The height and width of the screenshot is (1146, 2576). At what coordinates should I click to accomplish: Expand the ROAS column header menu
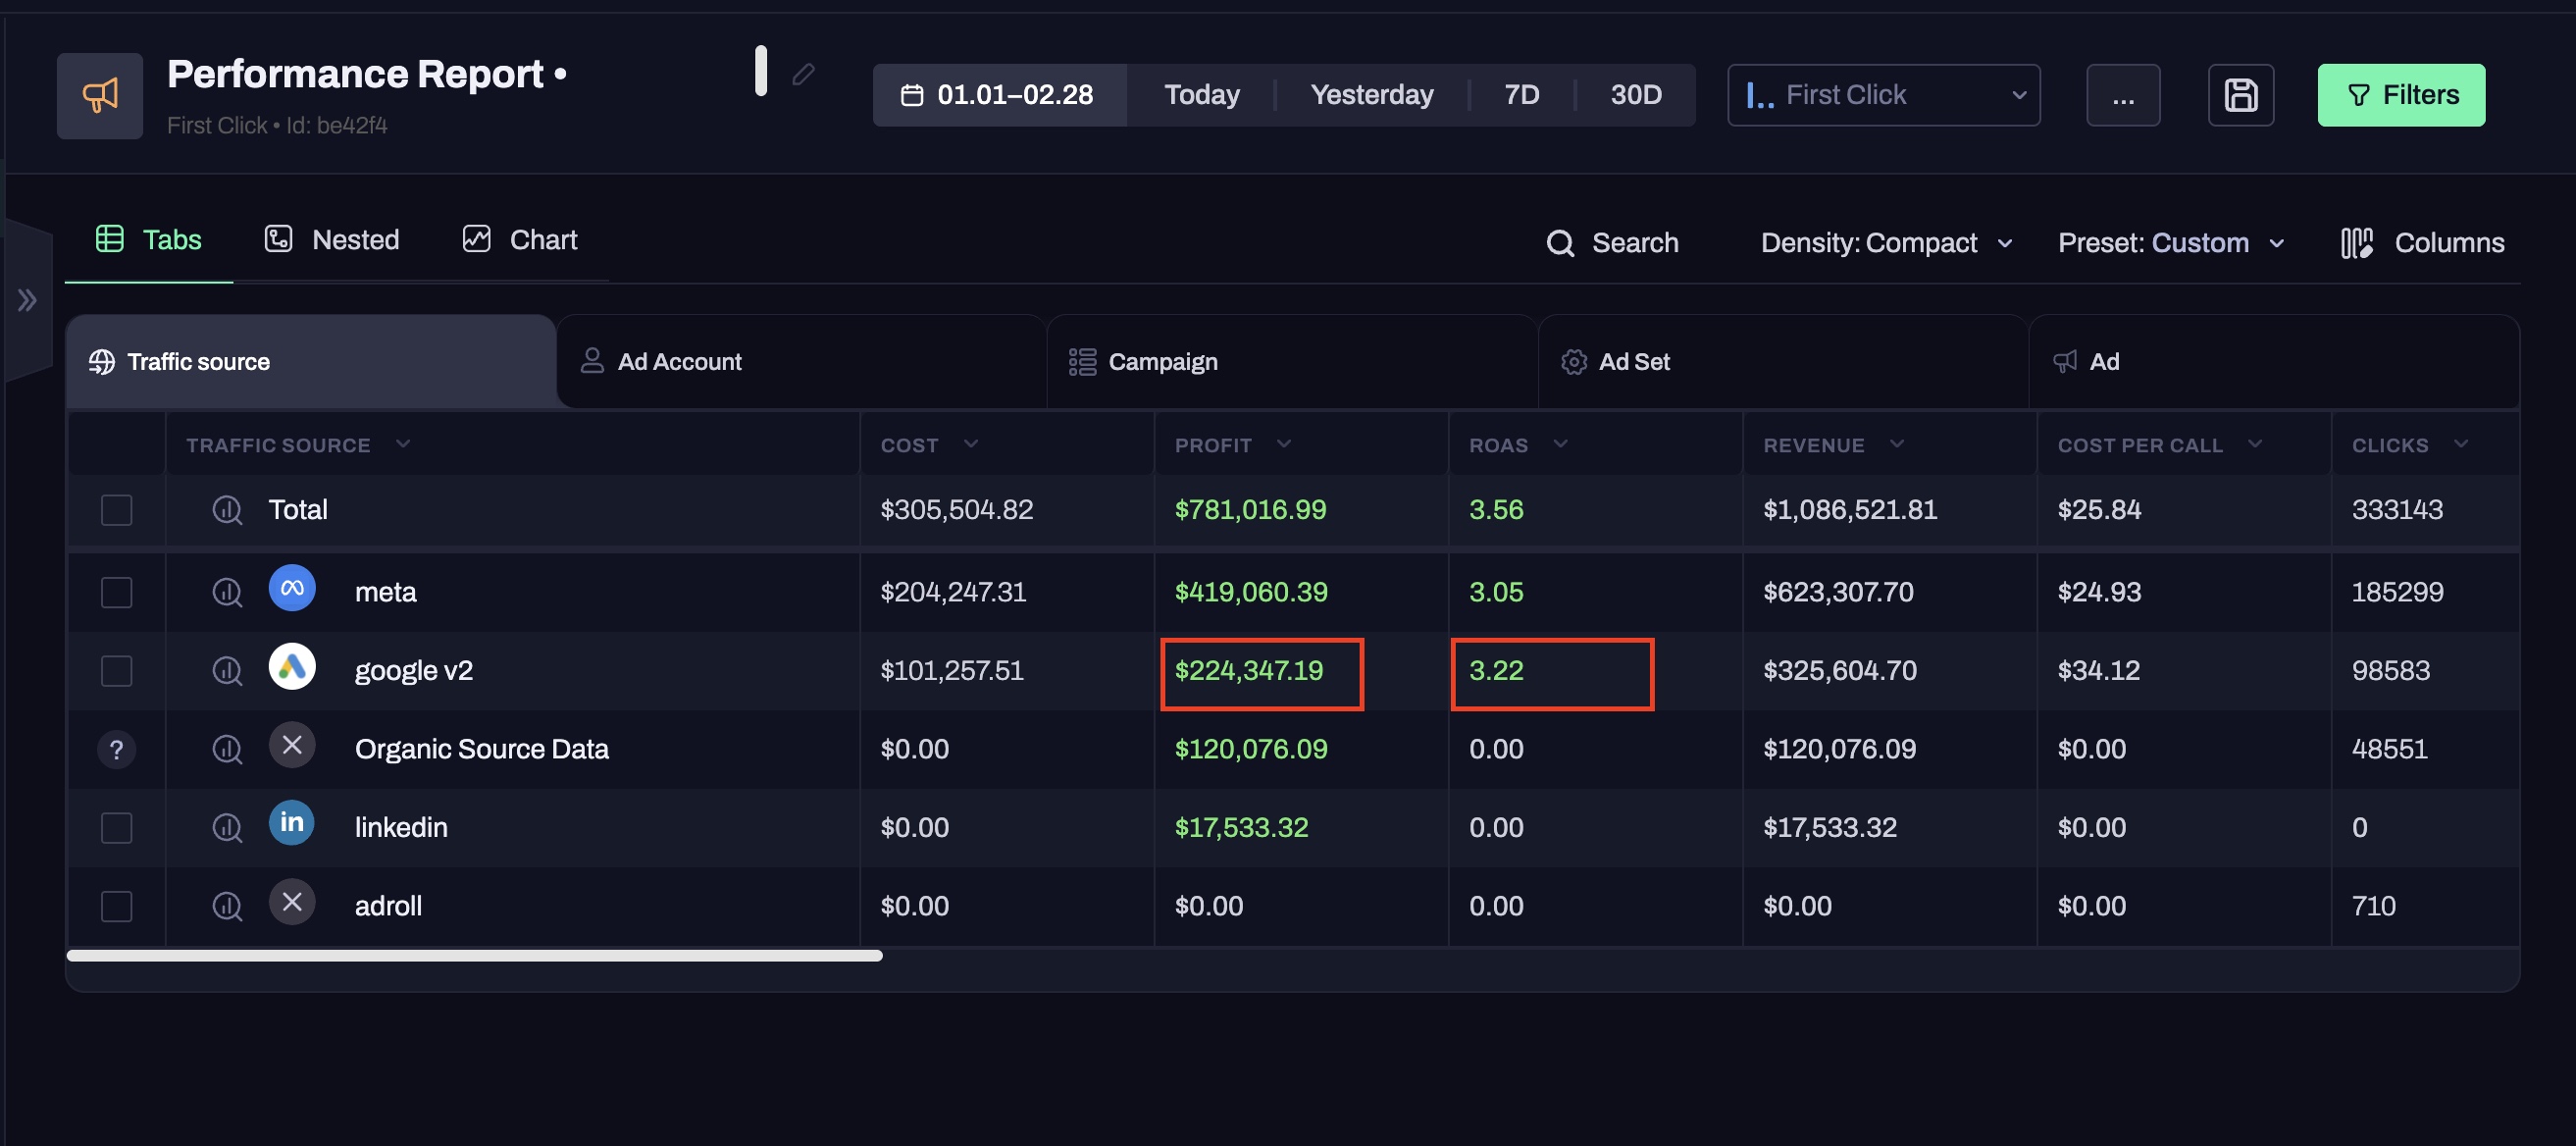tap(1559, 444)
